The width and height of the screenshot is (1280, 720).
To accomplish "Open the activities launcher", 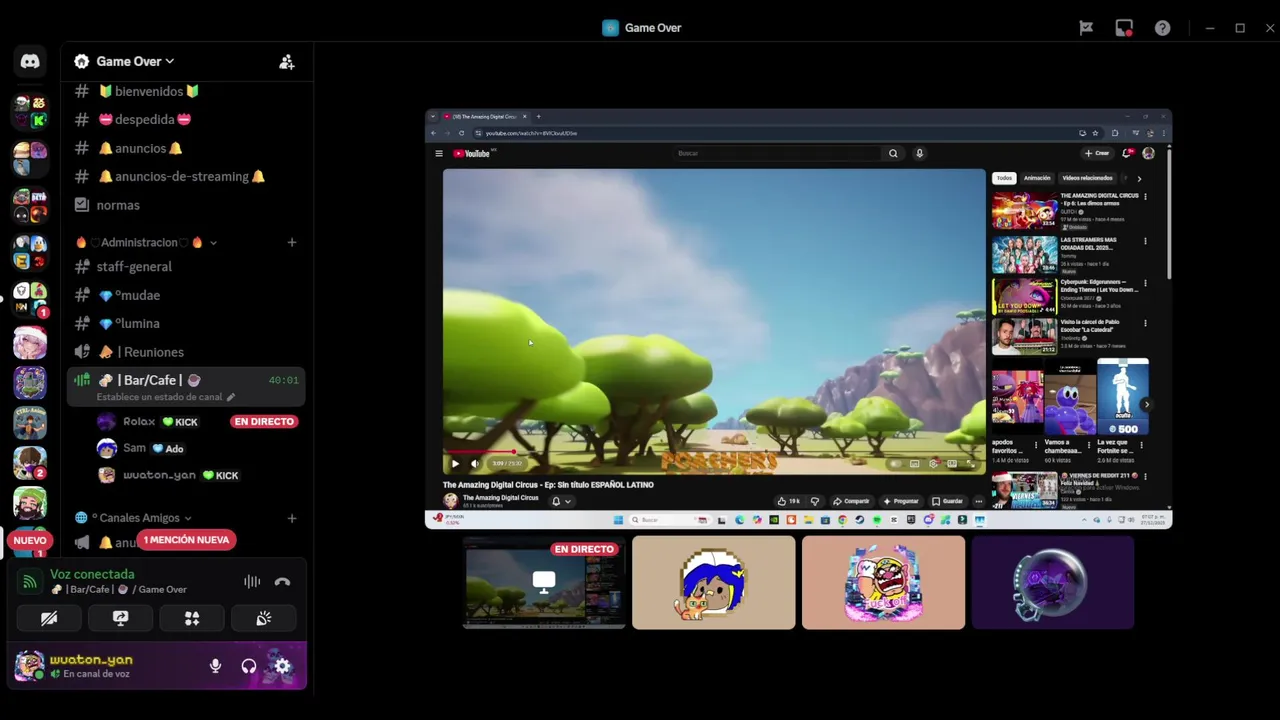I will [192, 619].
